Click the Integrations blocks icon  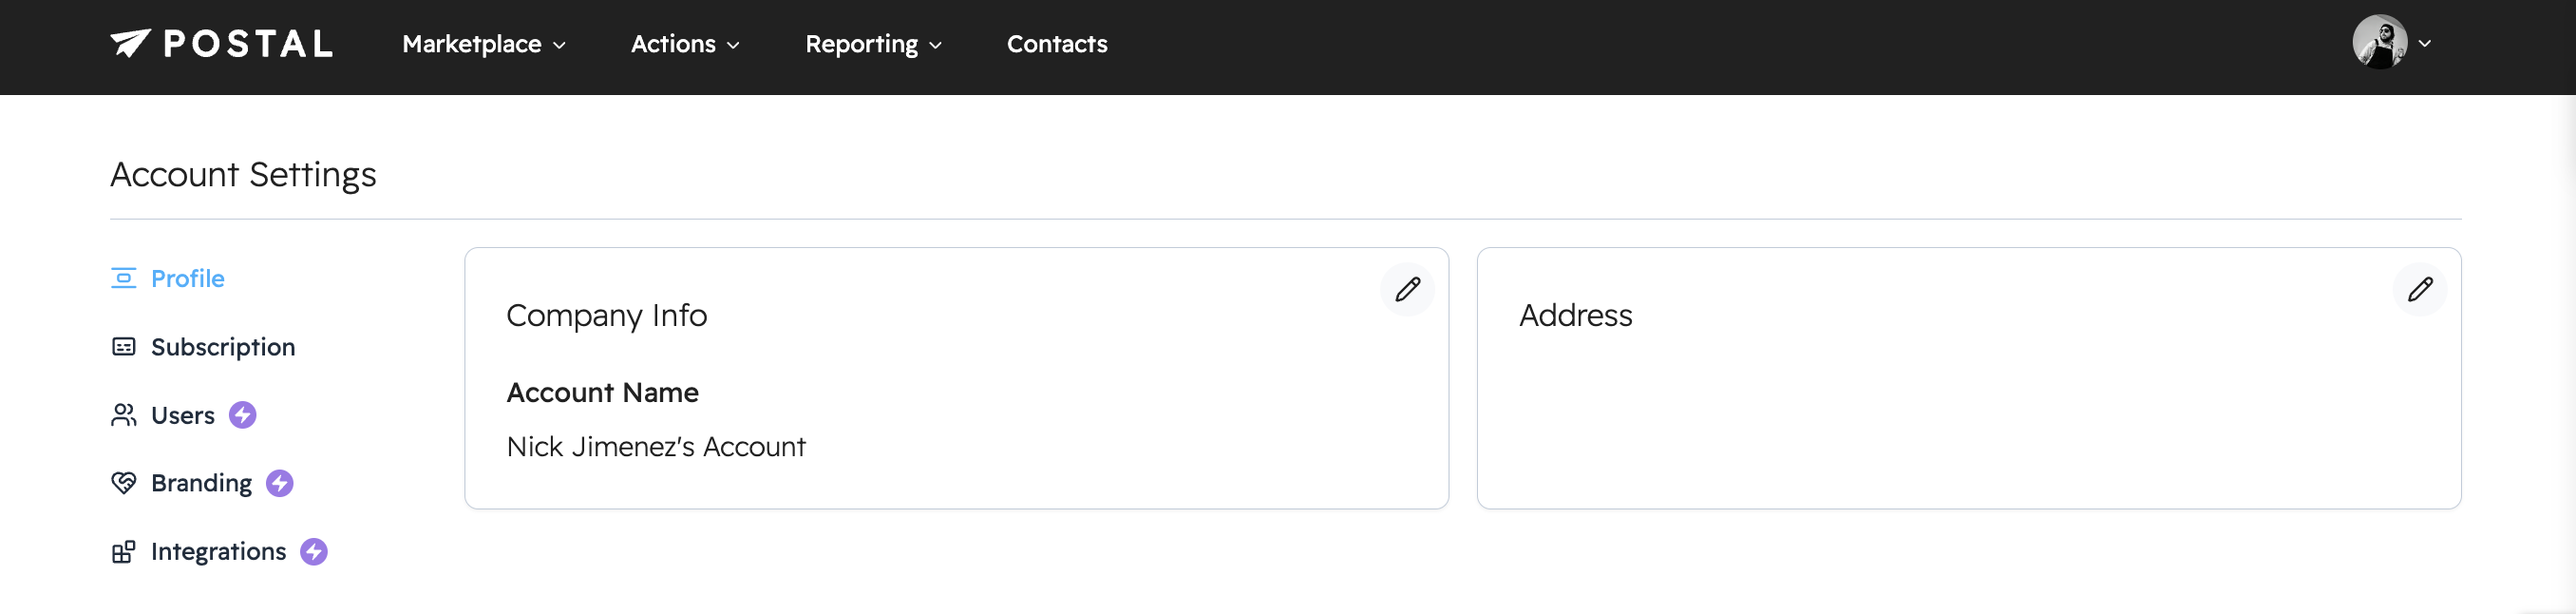123,552
